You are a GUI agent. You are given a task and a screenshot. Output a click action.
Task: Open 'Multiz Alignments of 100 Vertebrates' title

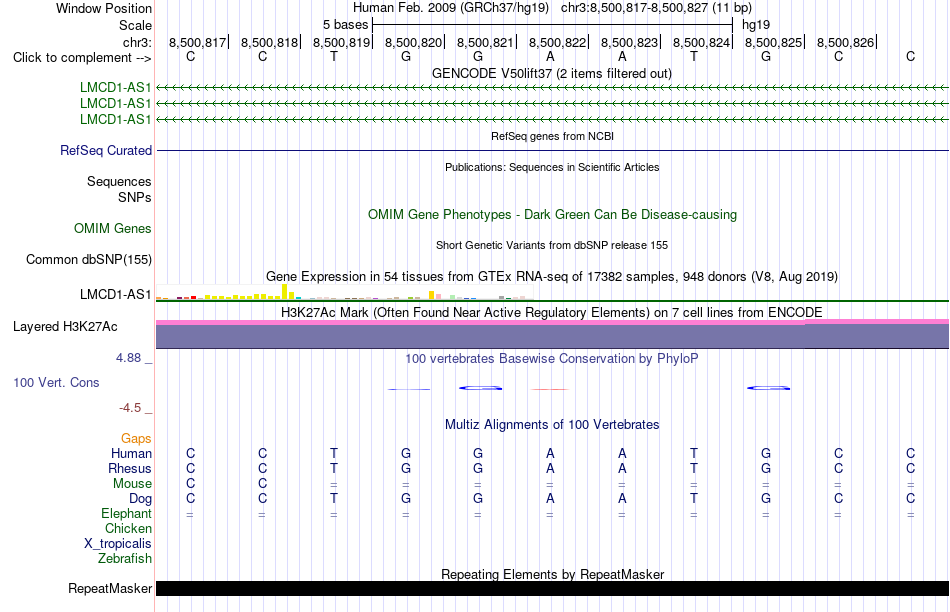pyautogui.click(x=552, y=425)
